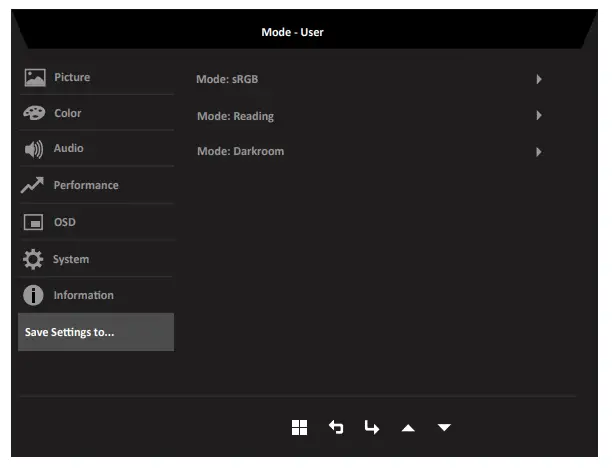615x470 pixels.
Task: Open the Picture menu
Action: [96, 77]
